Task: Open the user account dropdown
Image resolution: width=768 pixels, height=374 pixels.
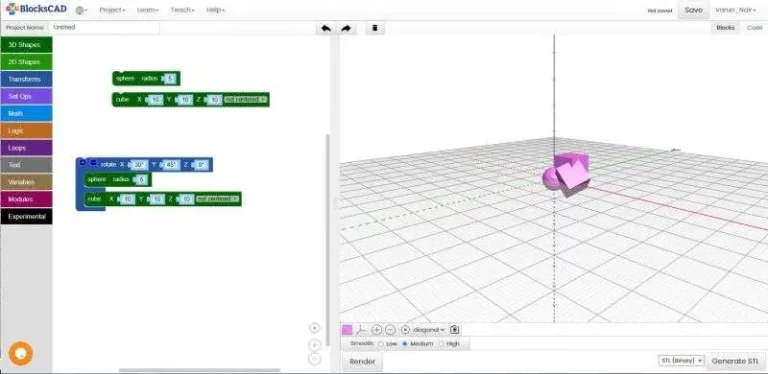Action: (x=735, y=10)
